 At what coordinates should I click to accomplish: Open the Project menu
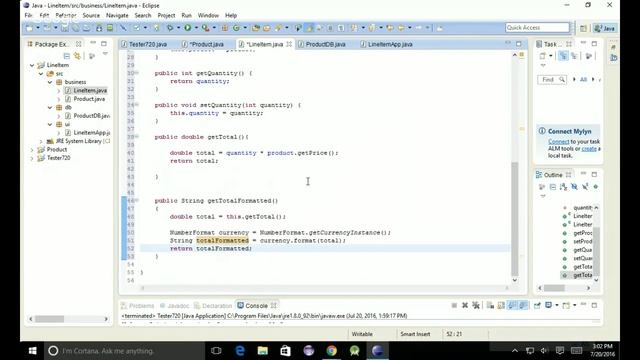(x=166, y=16)
